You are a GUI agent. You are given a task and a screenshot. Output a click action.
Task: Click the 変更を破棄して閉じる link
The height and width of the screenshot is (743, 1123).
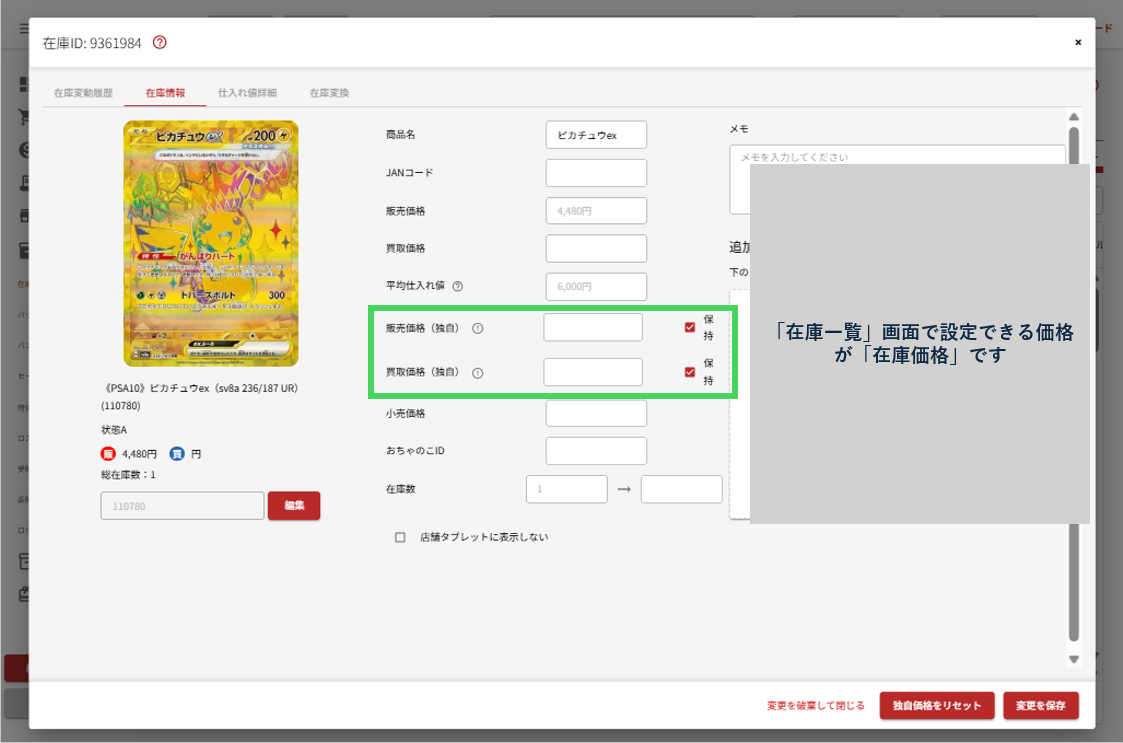[816, 705]
